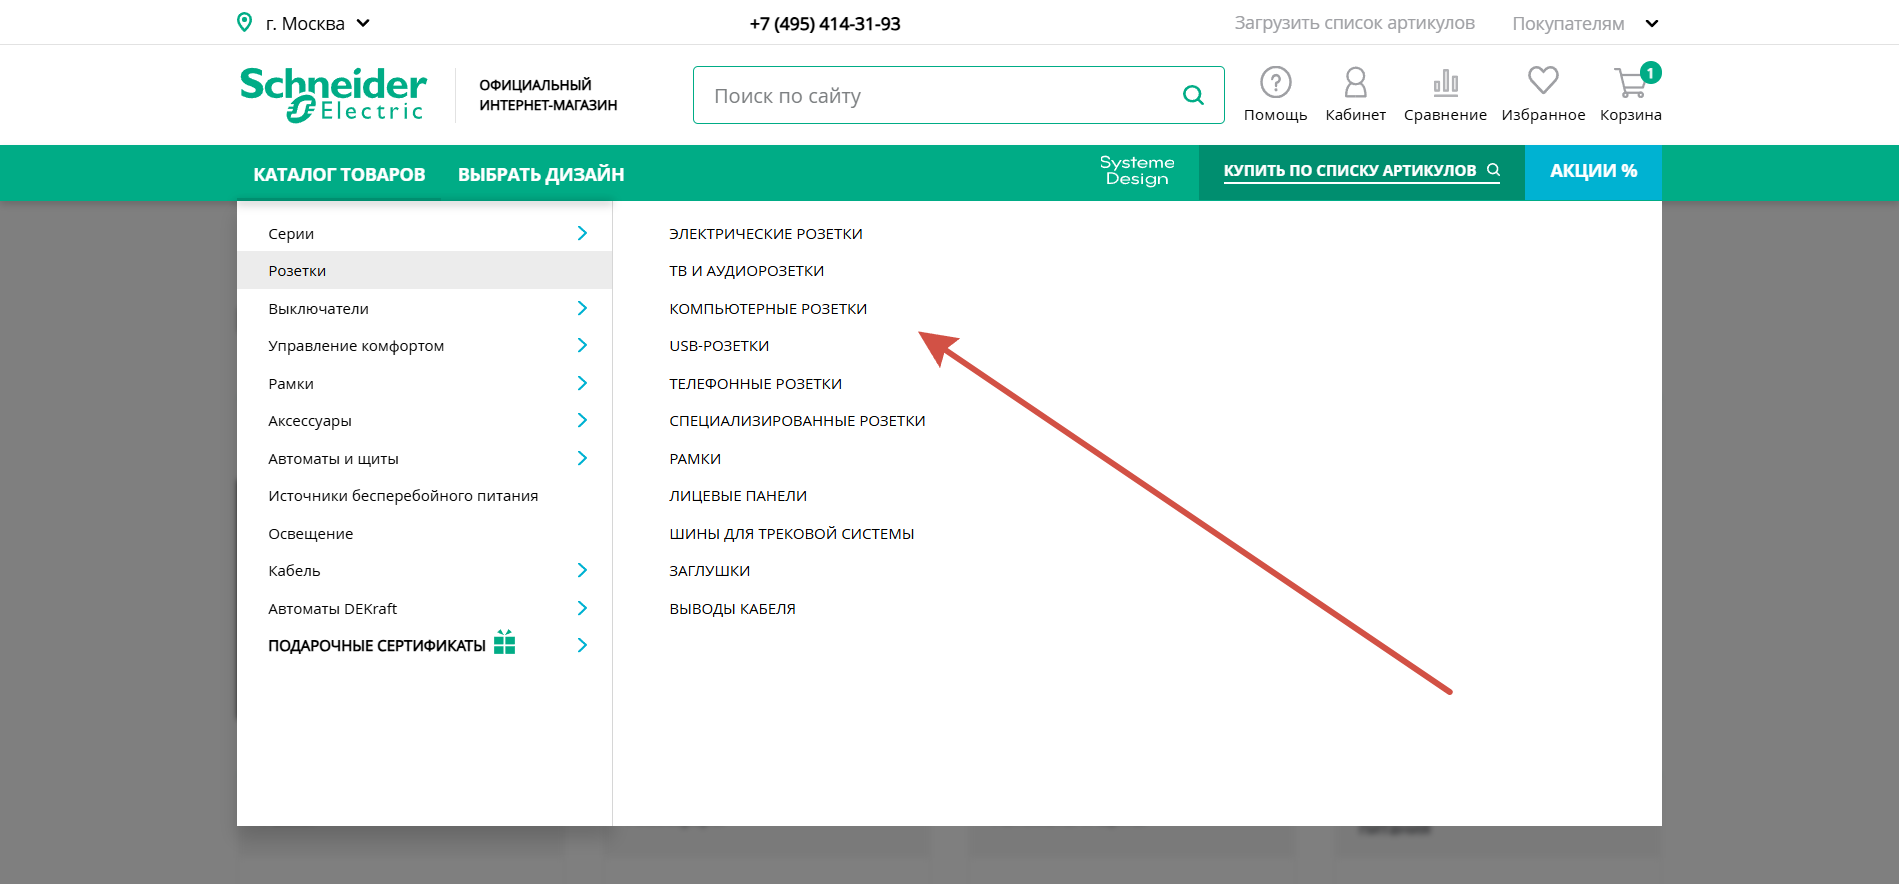Viewport: 1899px width, 884px height.
Task: Open the Избранное heart icon
Action: click(x=1543, y=81)
